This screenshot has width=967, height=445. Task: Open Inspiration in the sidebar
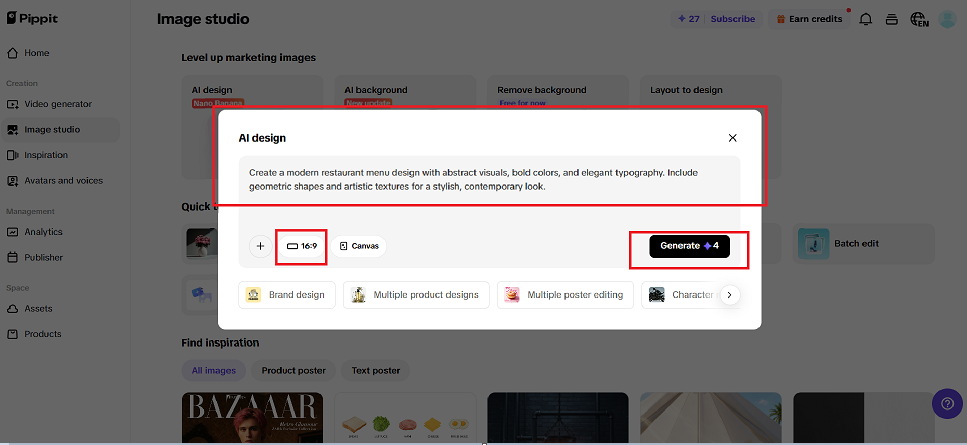click(x=60, y=155)
